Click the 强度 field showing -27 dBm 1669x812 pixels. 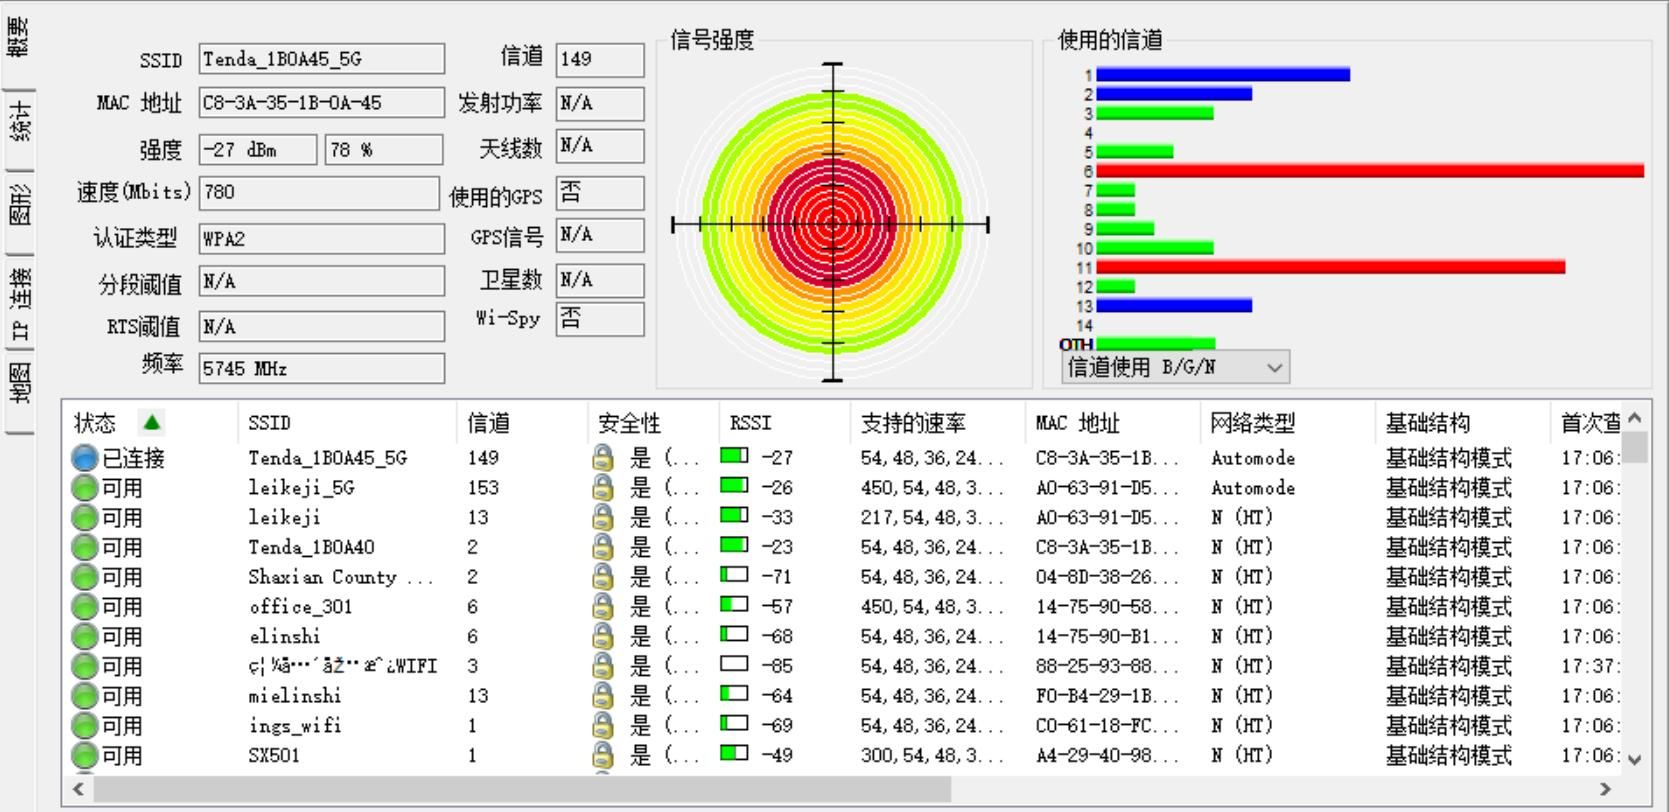pyautogui.click(x=258, y=150)
